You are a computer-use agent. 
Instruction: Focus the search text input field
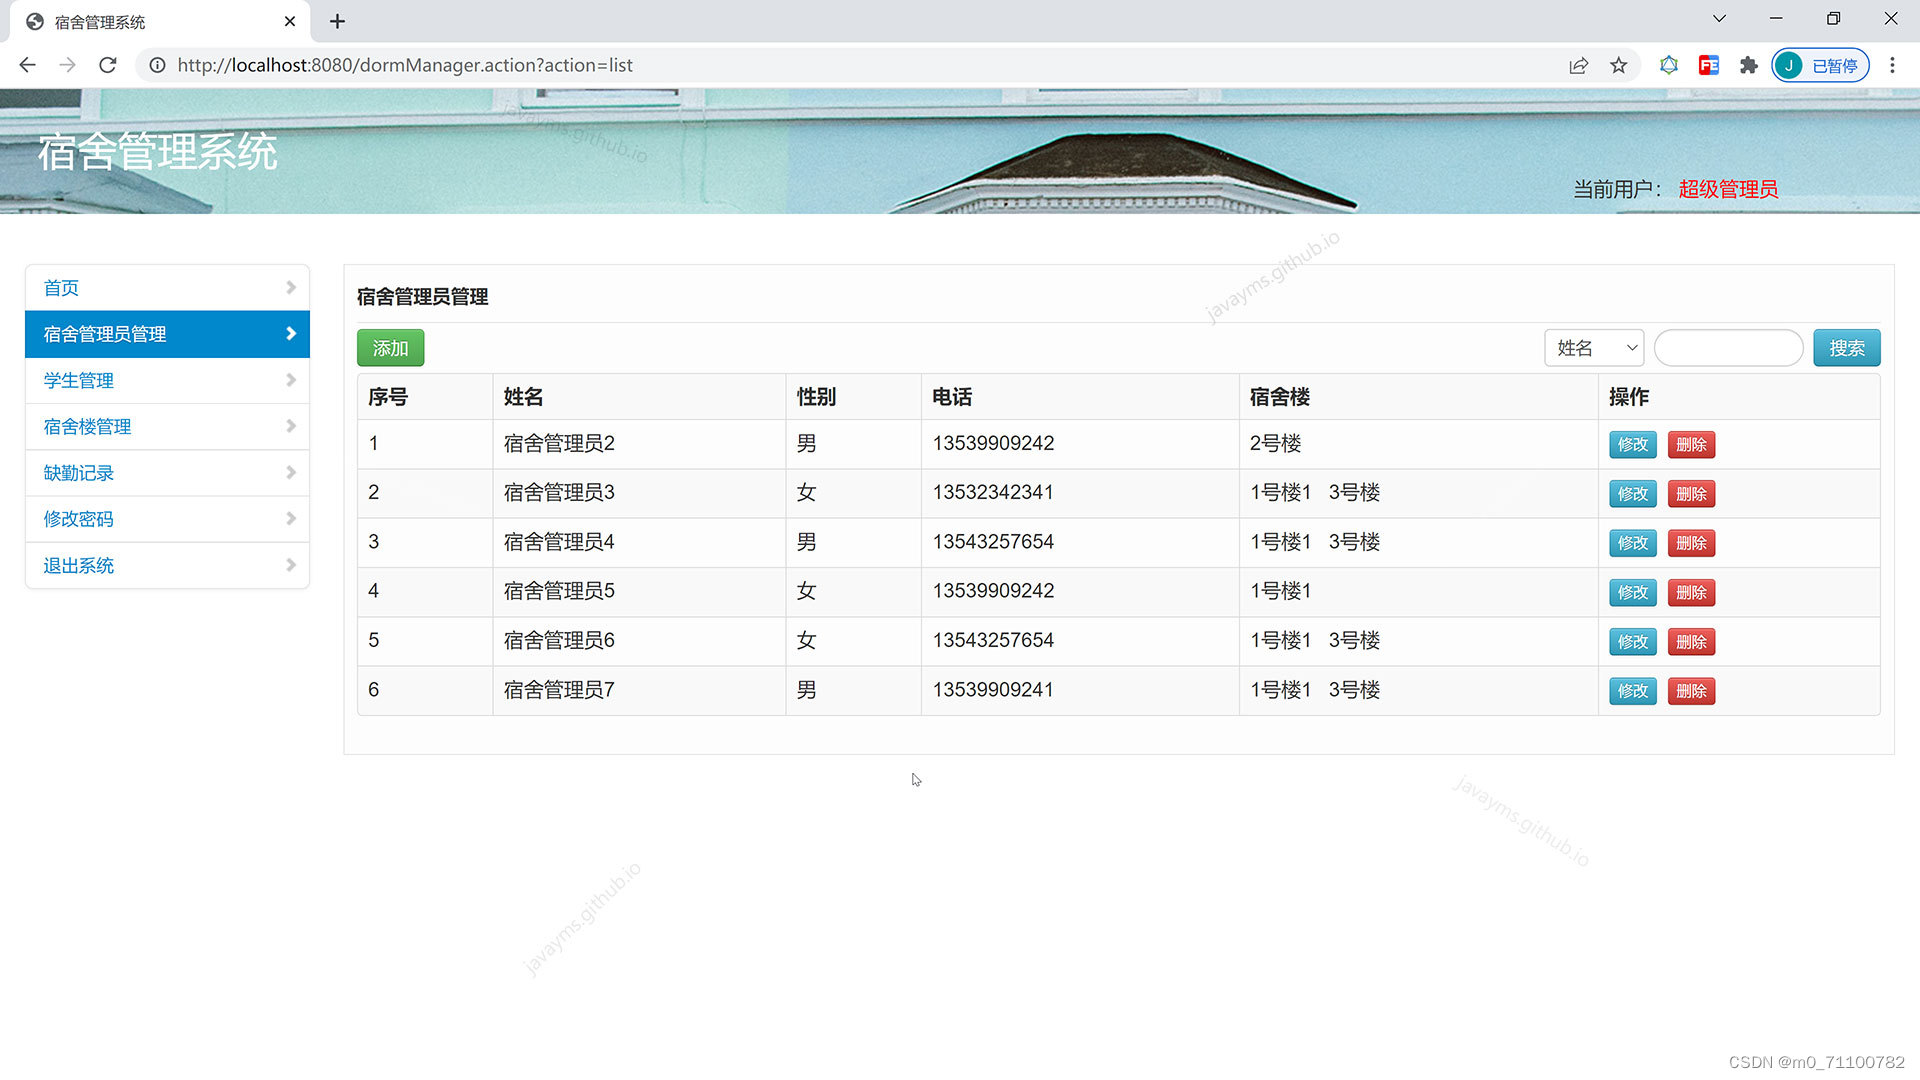coord(1728,348)
